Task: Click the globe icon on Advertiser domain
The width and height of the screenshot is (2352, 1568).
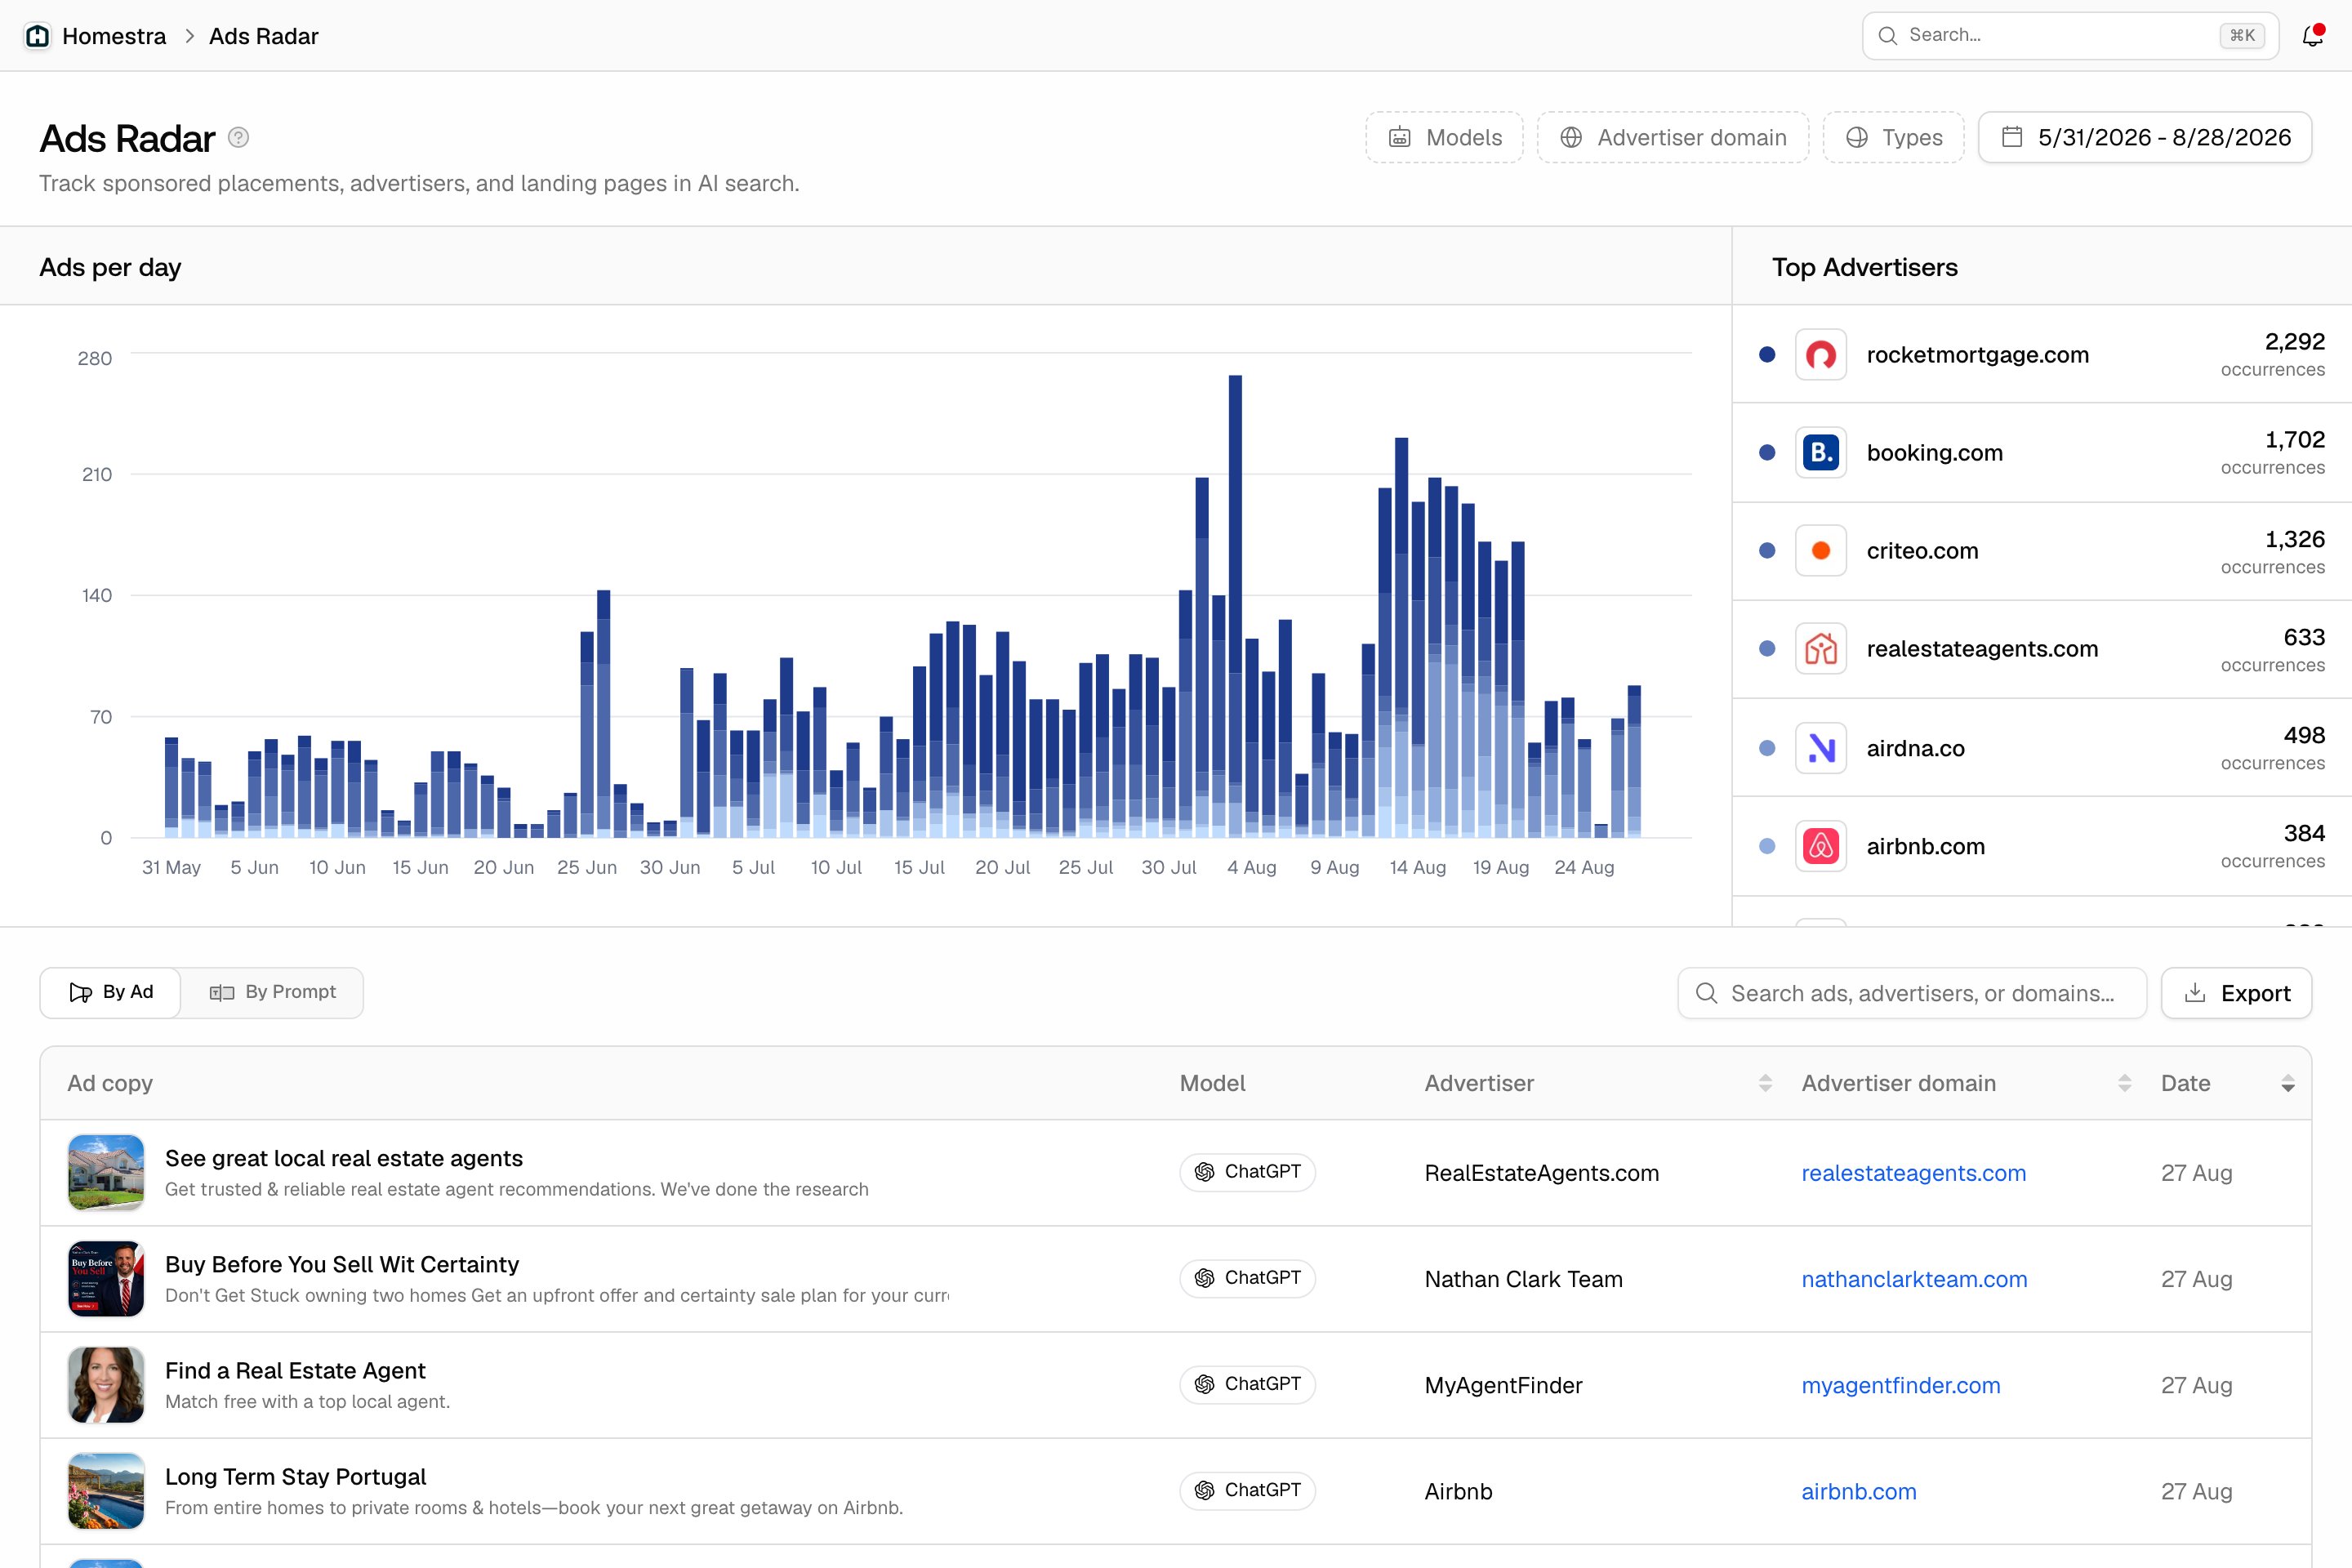Action: [x=1571, y=137]
